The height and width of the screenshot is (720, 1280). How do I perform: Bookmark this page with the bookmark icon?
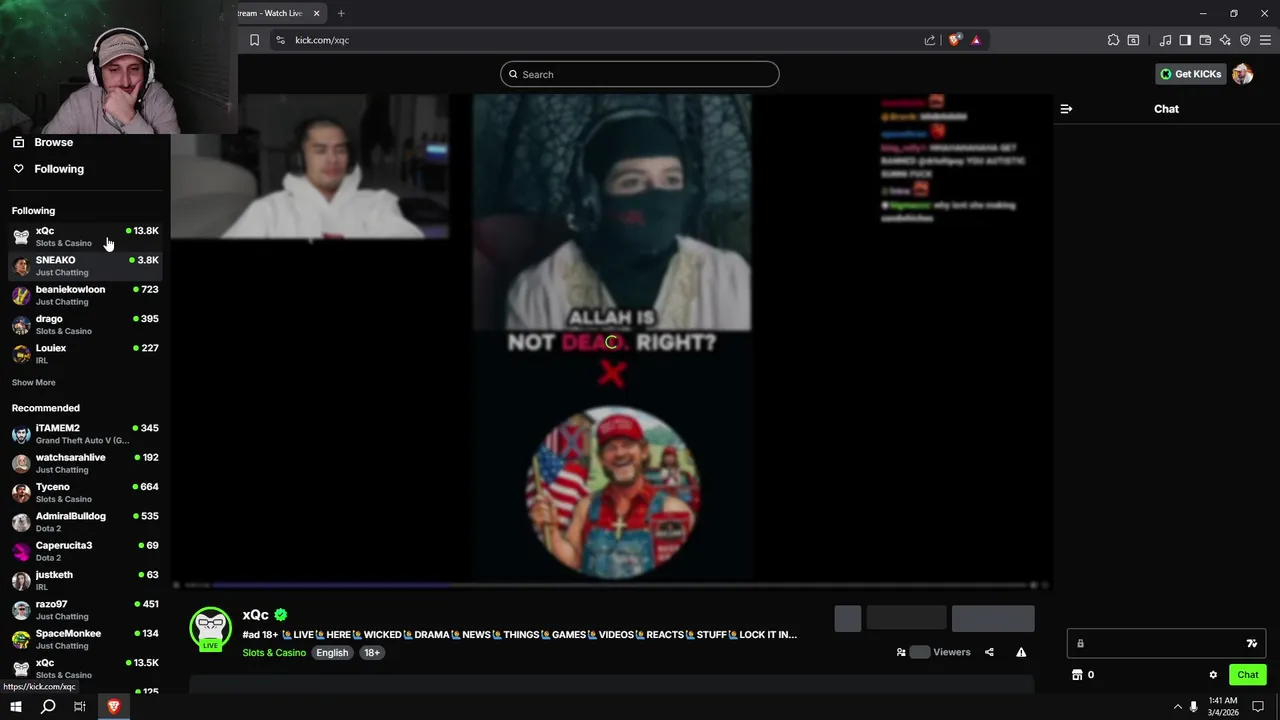[254, 40]
